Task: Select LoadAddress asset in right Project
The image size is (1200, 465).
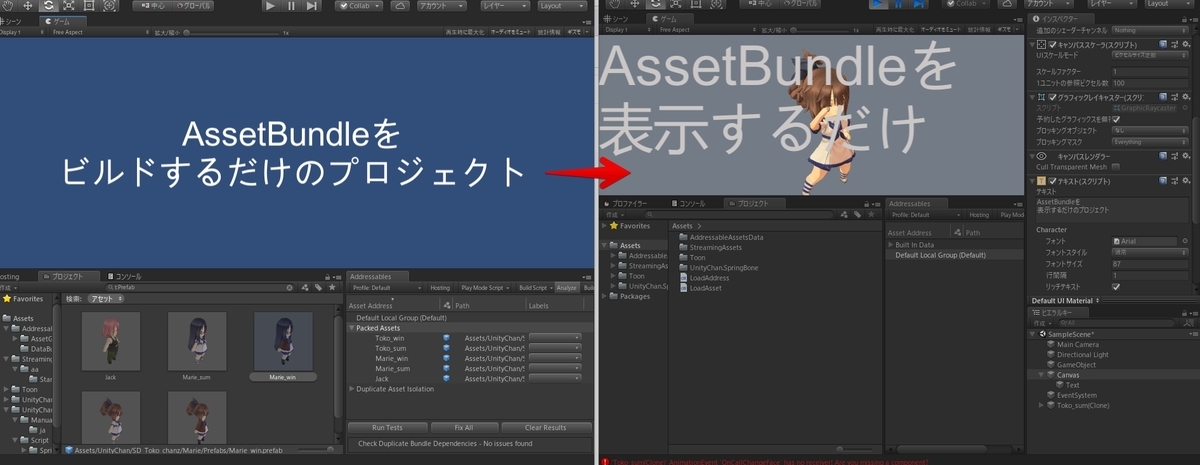Action: coord(709,277)
